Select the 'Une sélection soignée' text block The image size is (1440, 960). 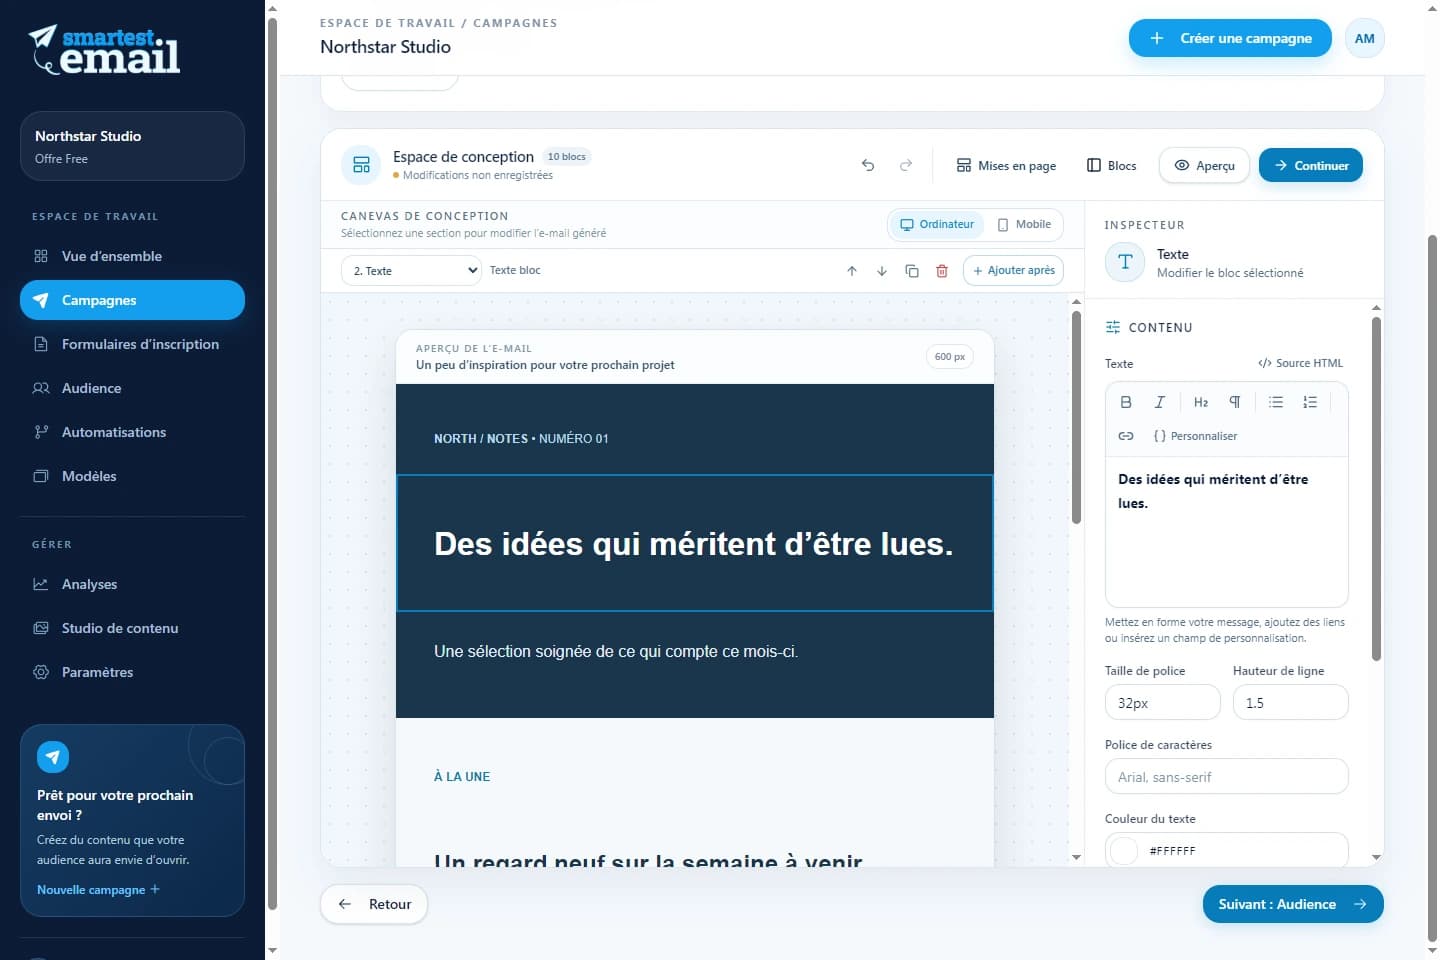[x=695, y=665]
